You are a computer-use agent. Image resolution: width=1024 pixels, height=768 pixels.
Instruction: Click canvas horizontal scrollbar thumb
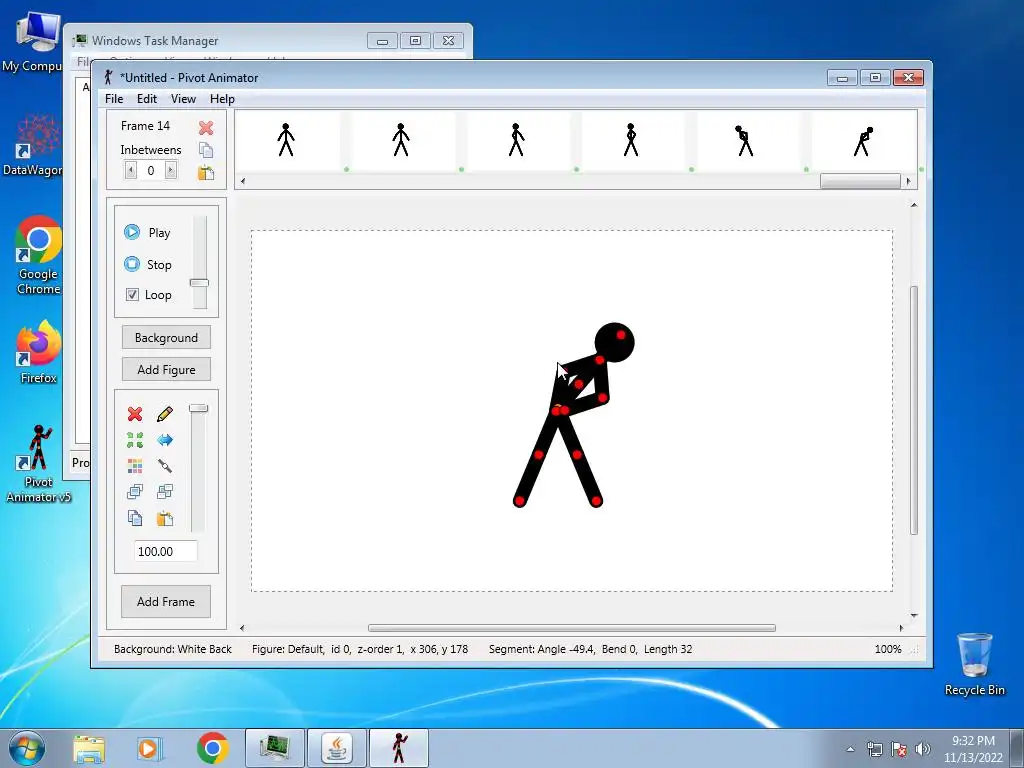tap(571, 628)
